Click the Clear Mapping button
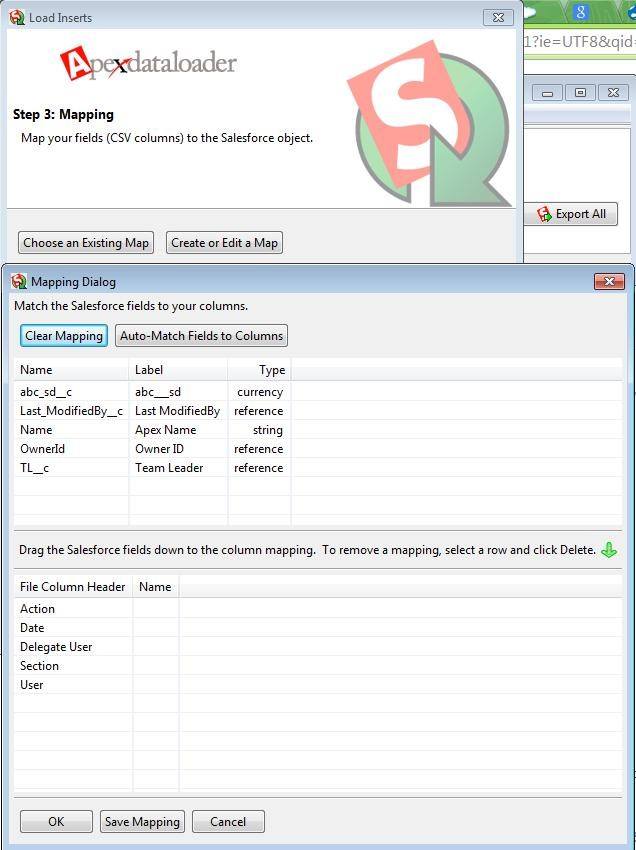The height and width of the screenshot is (850, 636). pos(63,336)
